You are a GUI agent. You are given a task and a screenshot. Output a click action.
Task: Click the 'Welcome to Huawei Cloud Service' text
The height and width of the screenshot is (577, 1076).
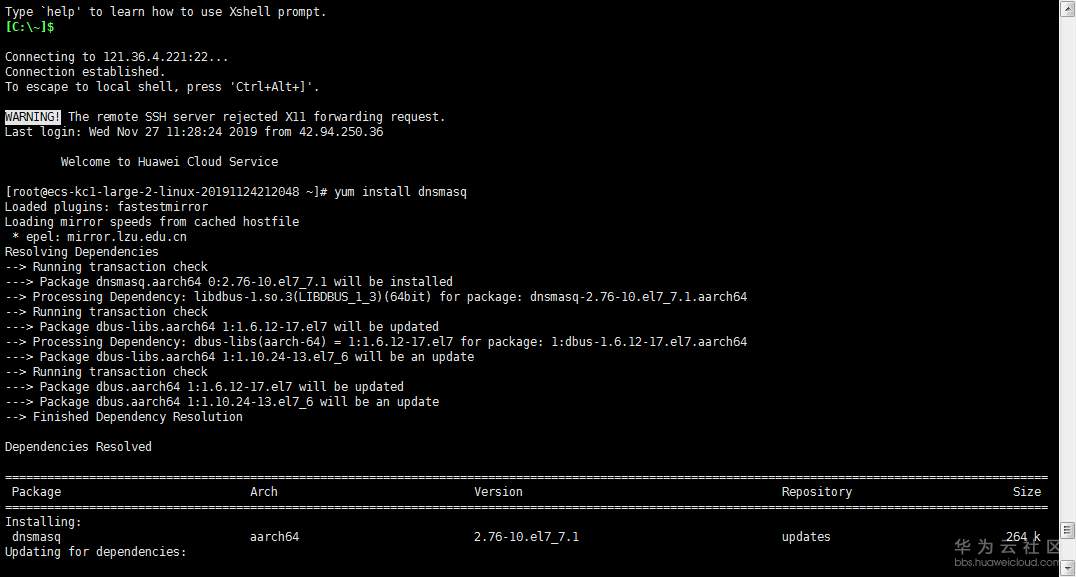169,162
